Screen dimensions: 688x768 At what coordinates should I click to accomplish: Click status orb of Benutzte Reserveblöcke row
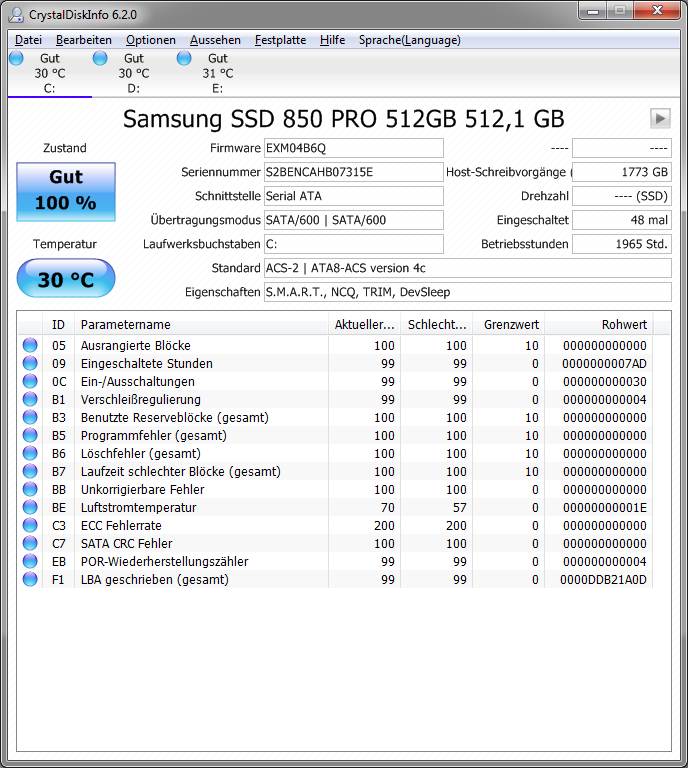click(30, 417)
